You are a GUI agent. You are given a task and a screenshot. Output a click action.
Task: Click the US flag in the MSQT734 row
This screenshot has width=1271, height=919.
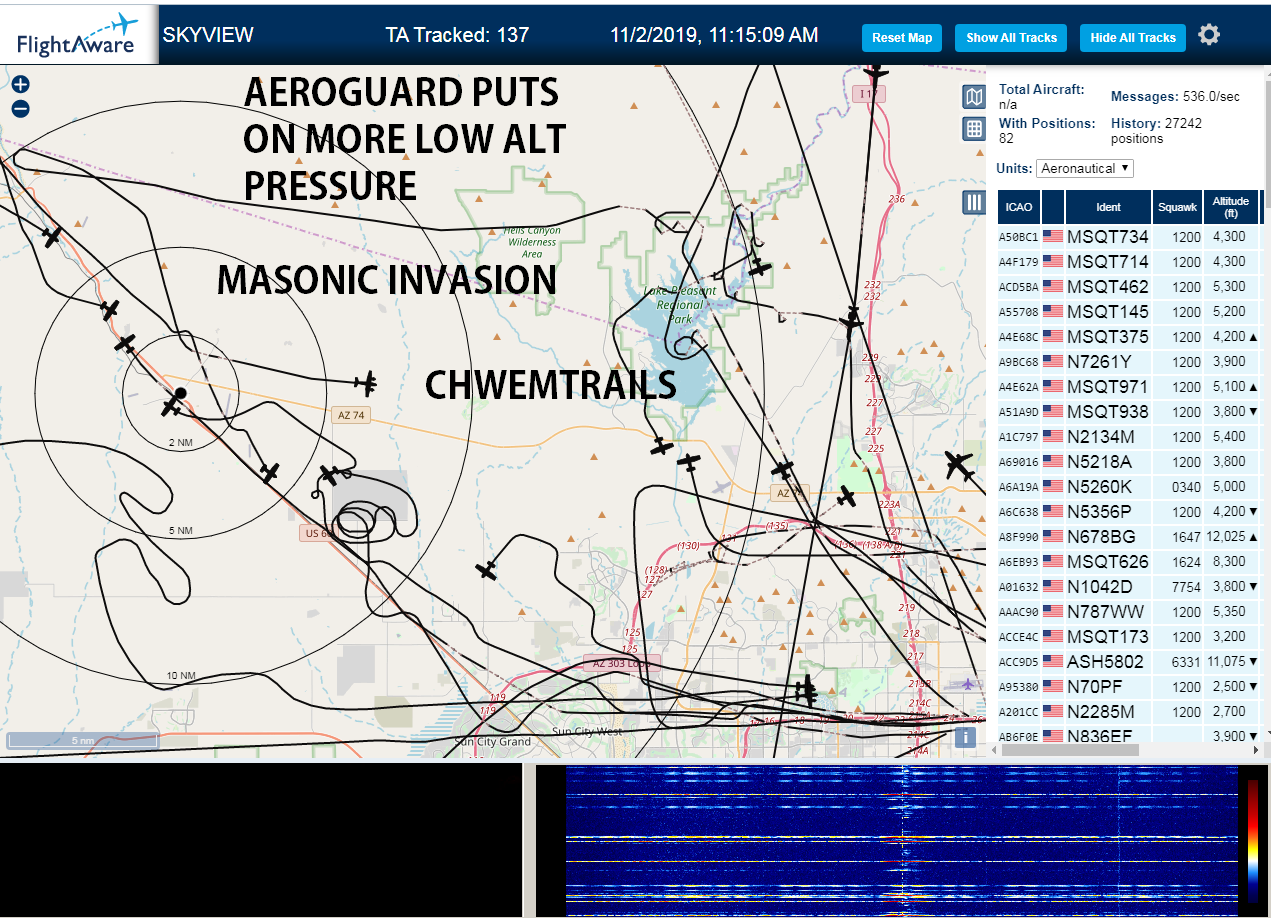click(1053, 237)
